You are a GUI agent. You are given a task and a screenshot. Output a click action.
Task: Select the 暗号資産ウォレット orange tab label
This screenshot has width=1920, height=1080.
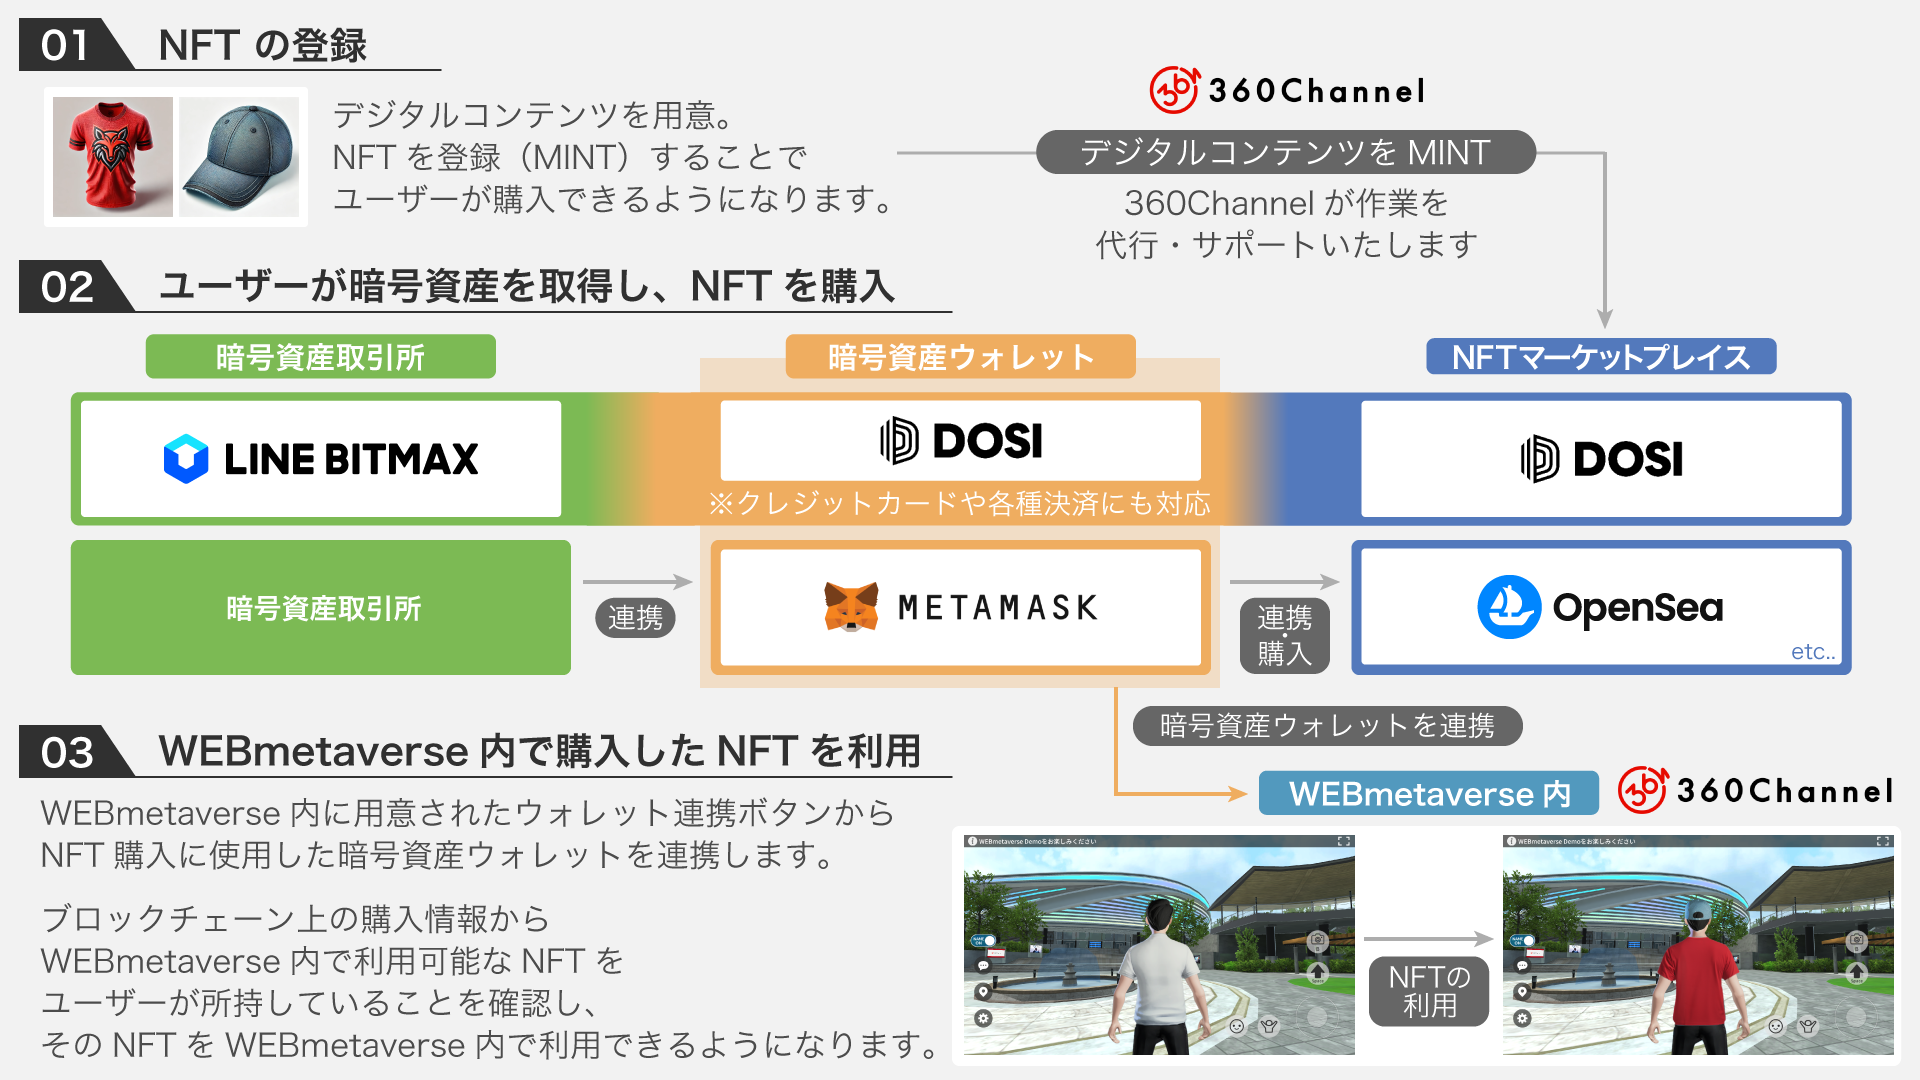[960, 357]
